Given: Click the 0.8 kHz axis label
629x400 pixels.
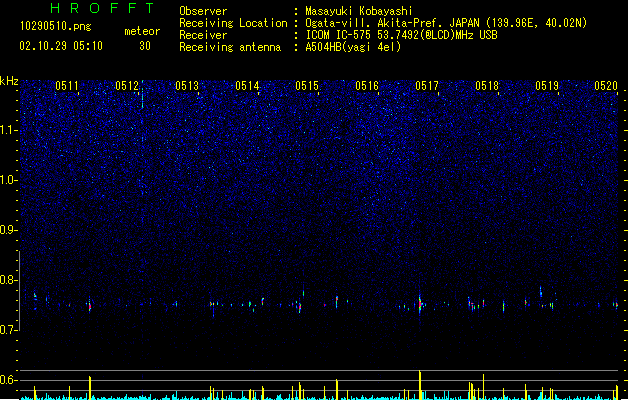Looking at the screenshot, I should point(8,280).
